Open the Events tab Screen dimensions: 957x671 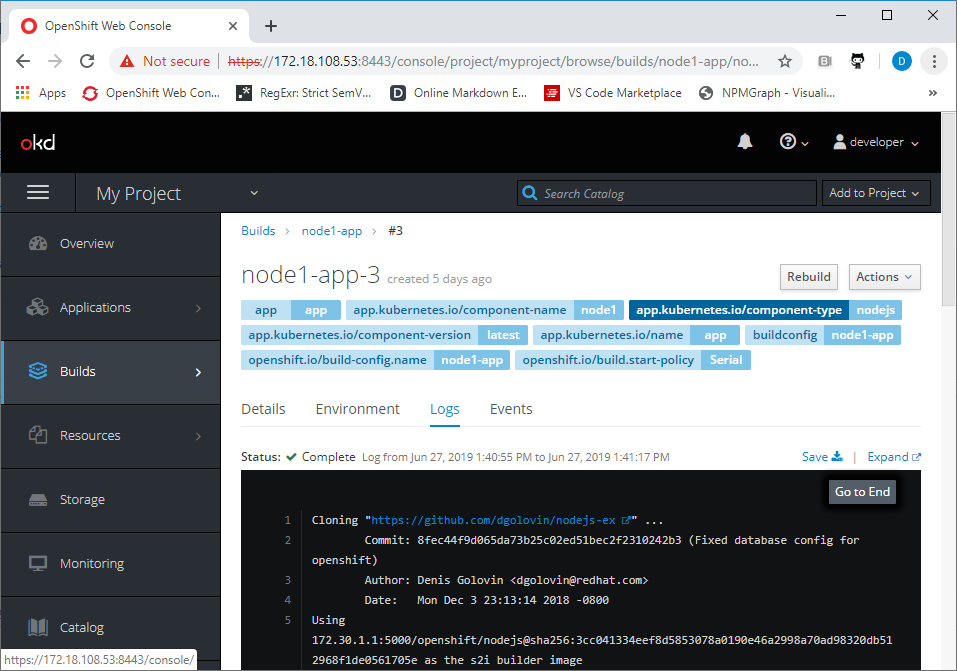click(x=511, y=409)
